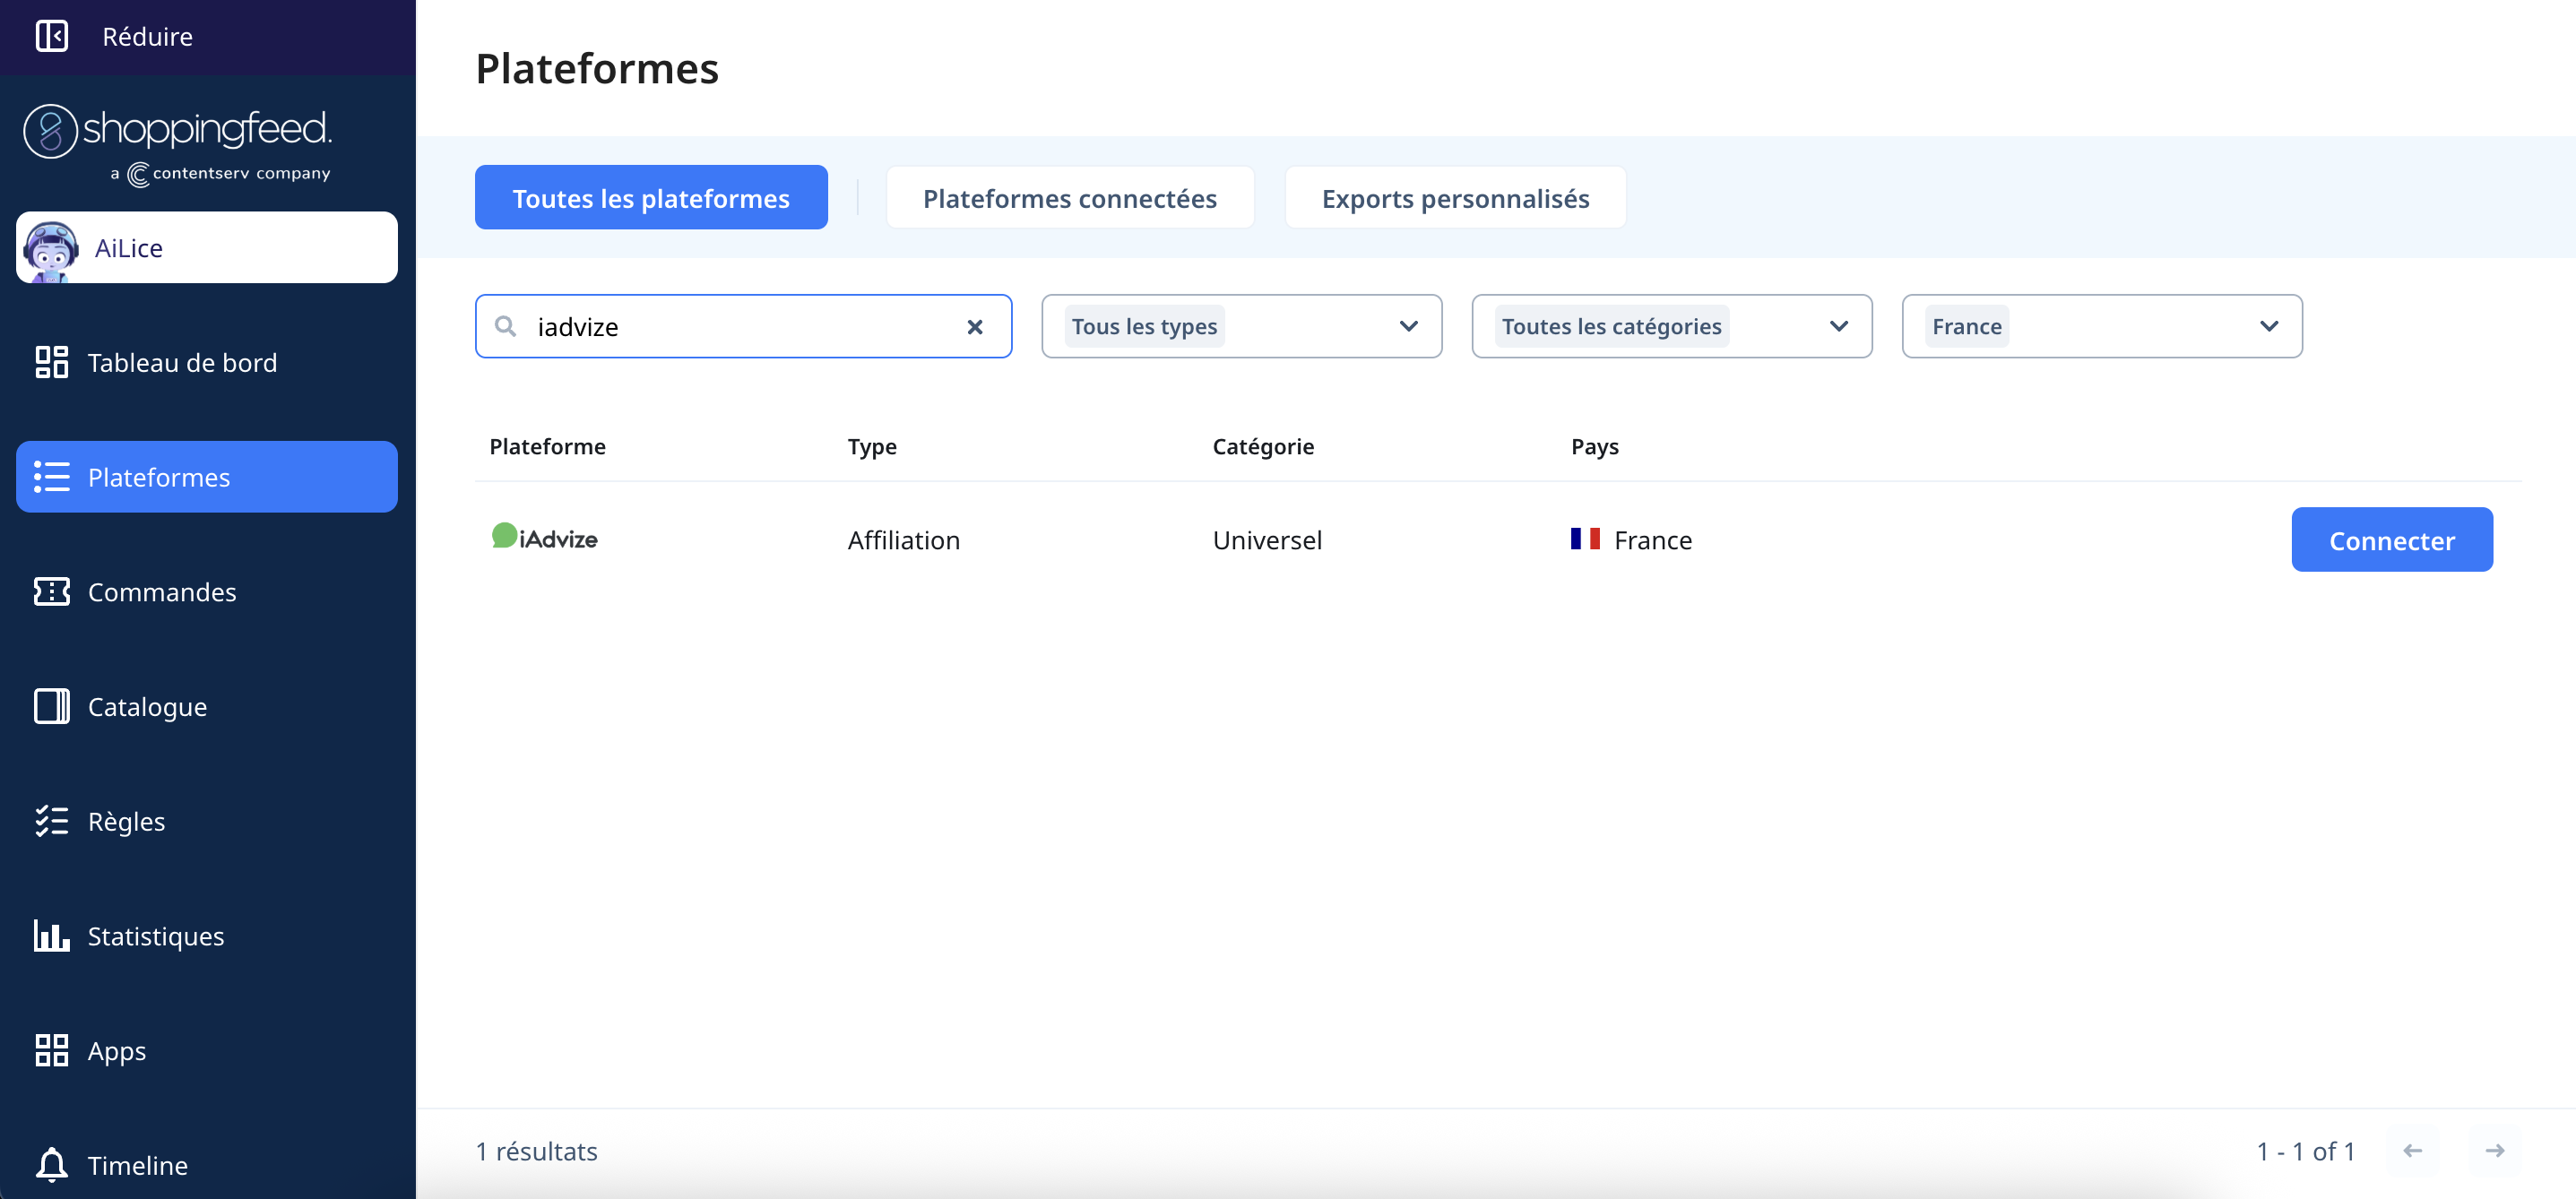
Task: Collapse the sidebar with the Réduire icon
Action: click(x=51, y=36)
